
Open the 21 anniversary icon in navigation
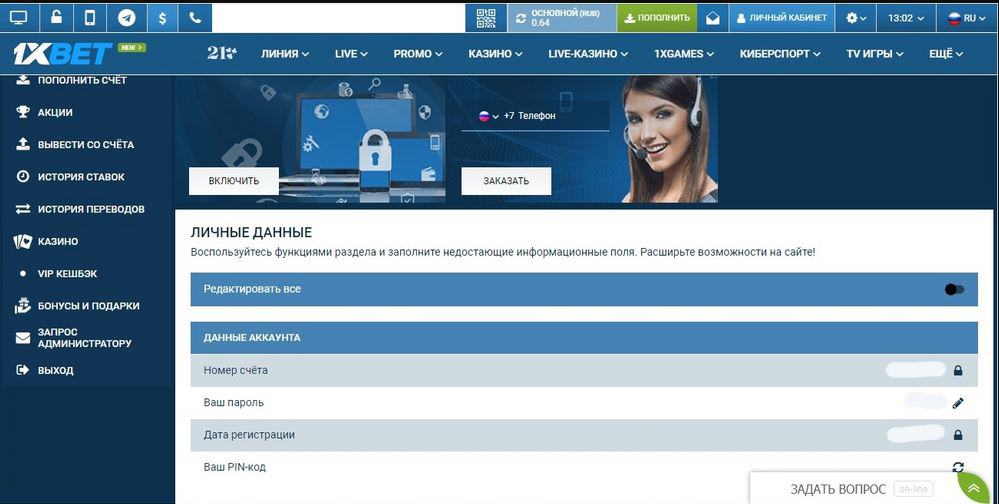click(221, 54)
